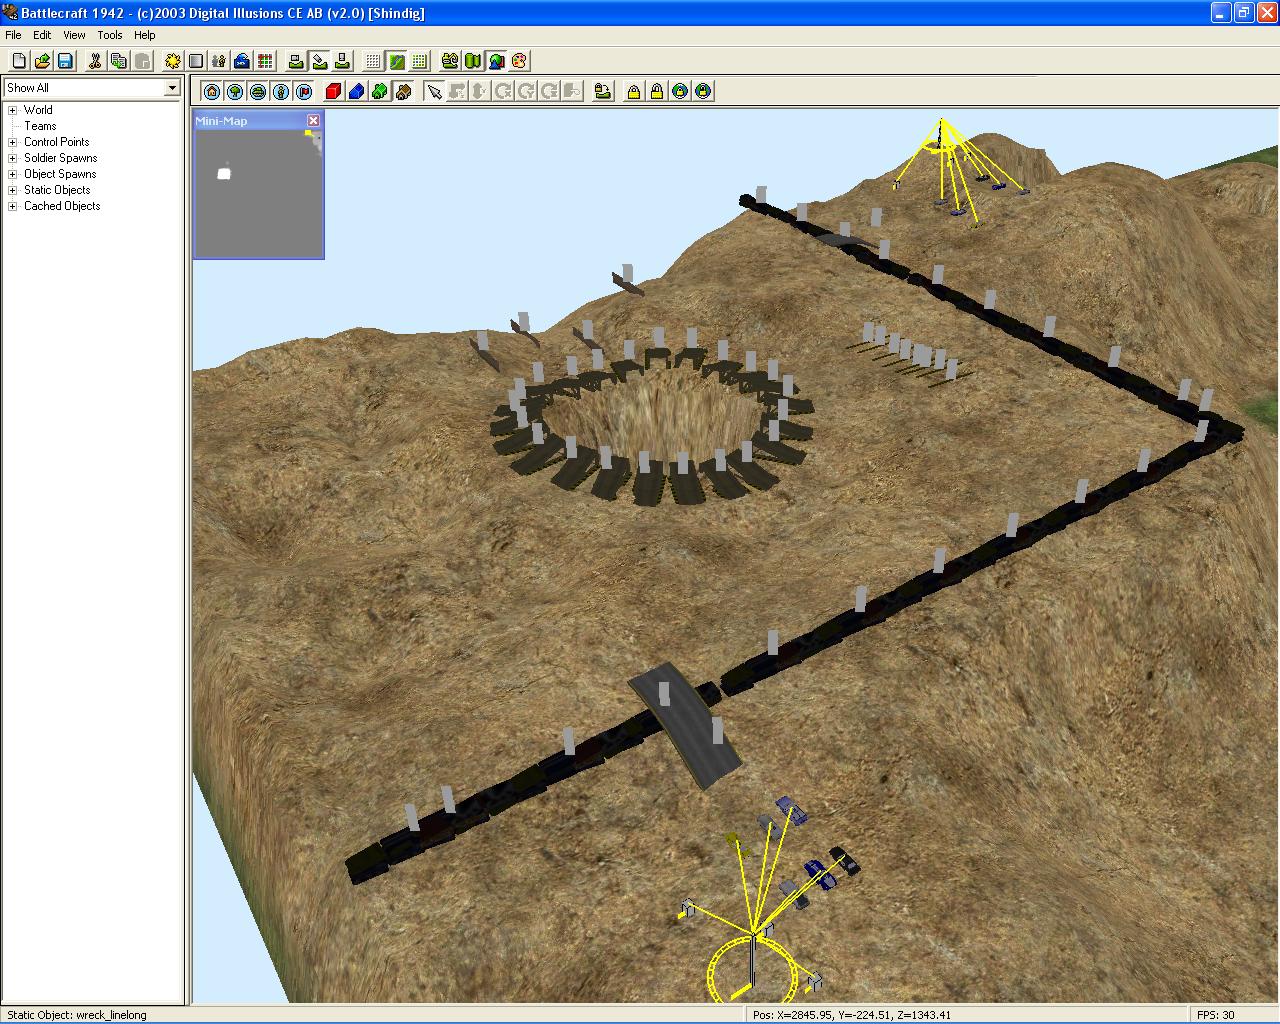Click the green-red shapes object icon
The image size is (1280, 1024).
(496, 61)
